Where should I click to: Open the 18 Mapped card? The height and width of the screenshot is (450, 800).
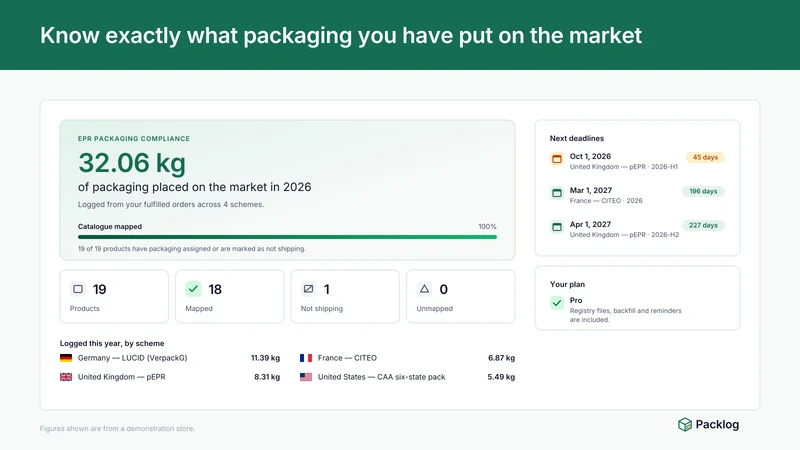pyautogui.click(x=230, y=296)
